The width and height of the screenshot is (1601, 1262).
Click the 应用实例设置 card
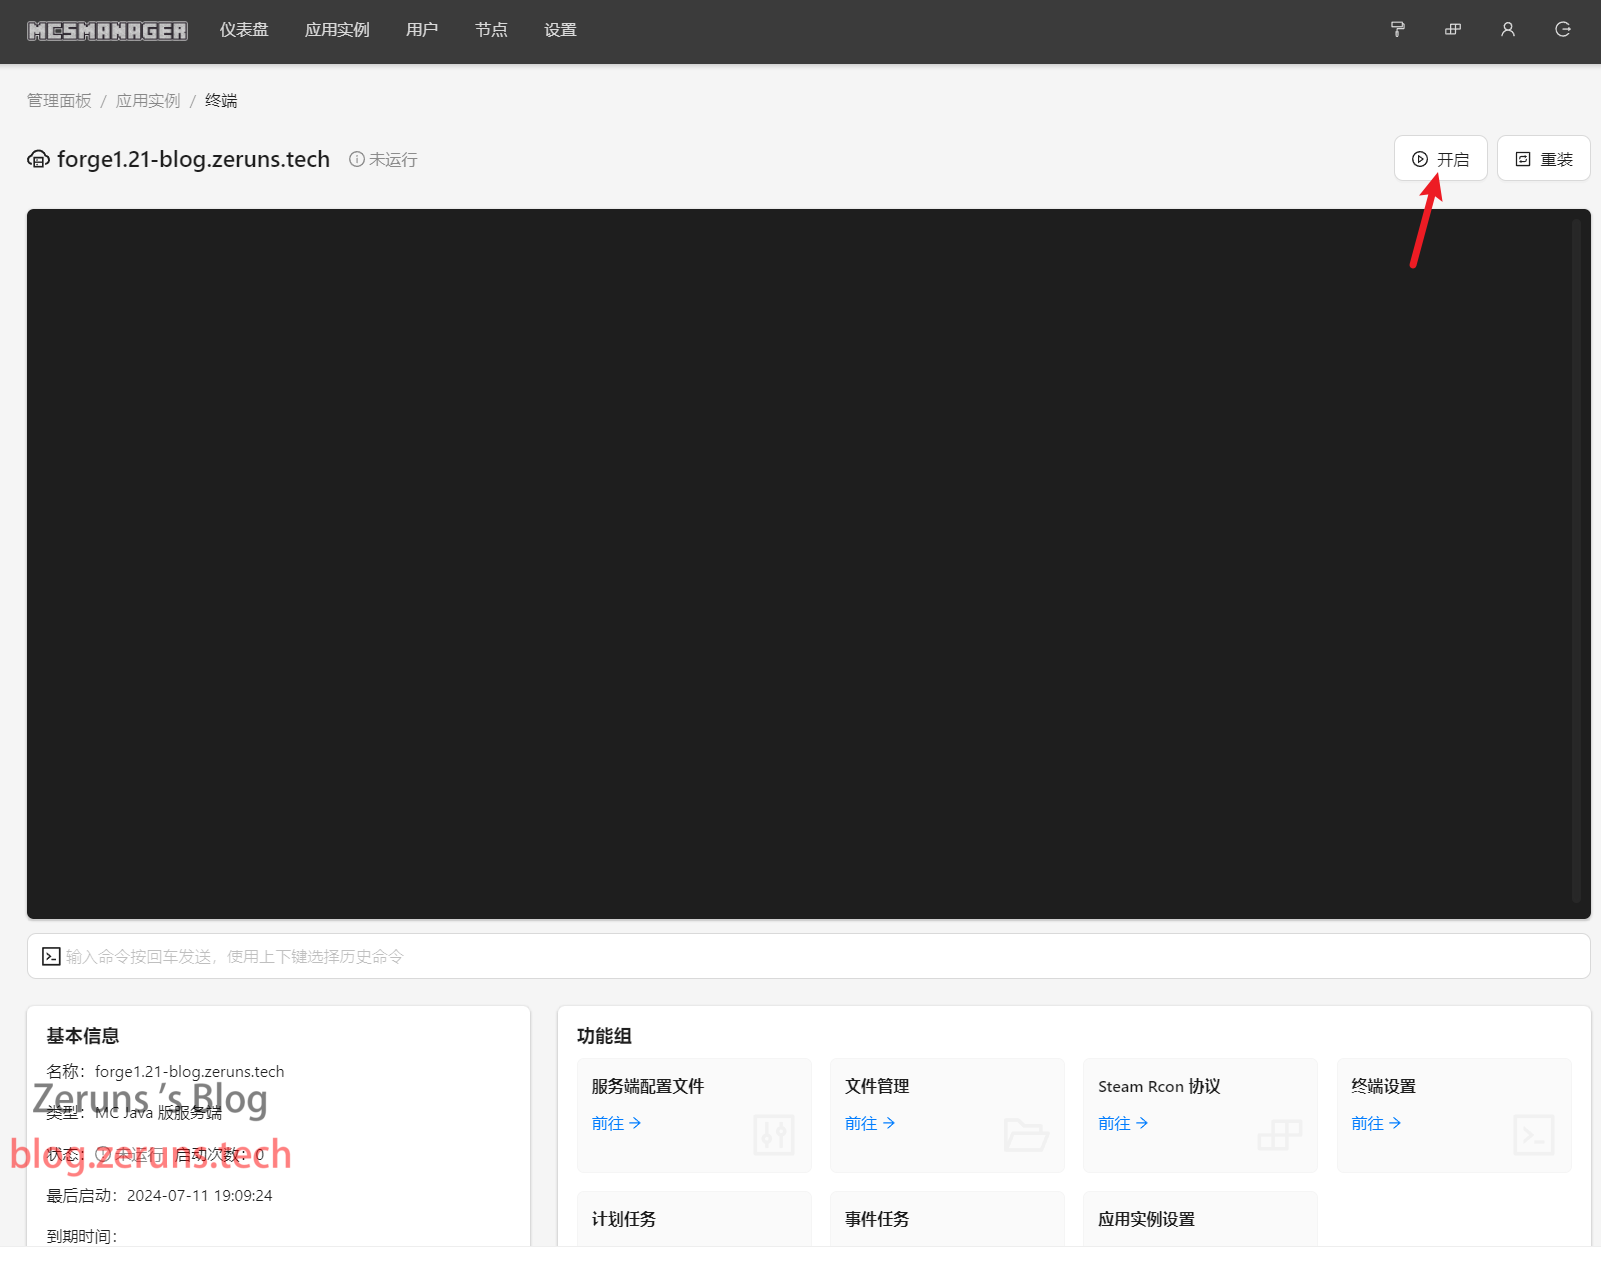pos(1200,1219)
